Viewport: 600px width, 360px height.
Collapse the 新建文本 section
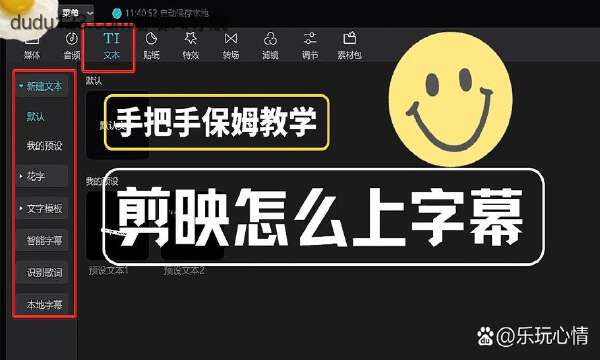click(x=42, y=86)
